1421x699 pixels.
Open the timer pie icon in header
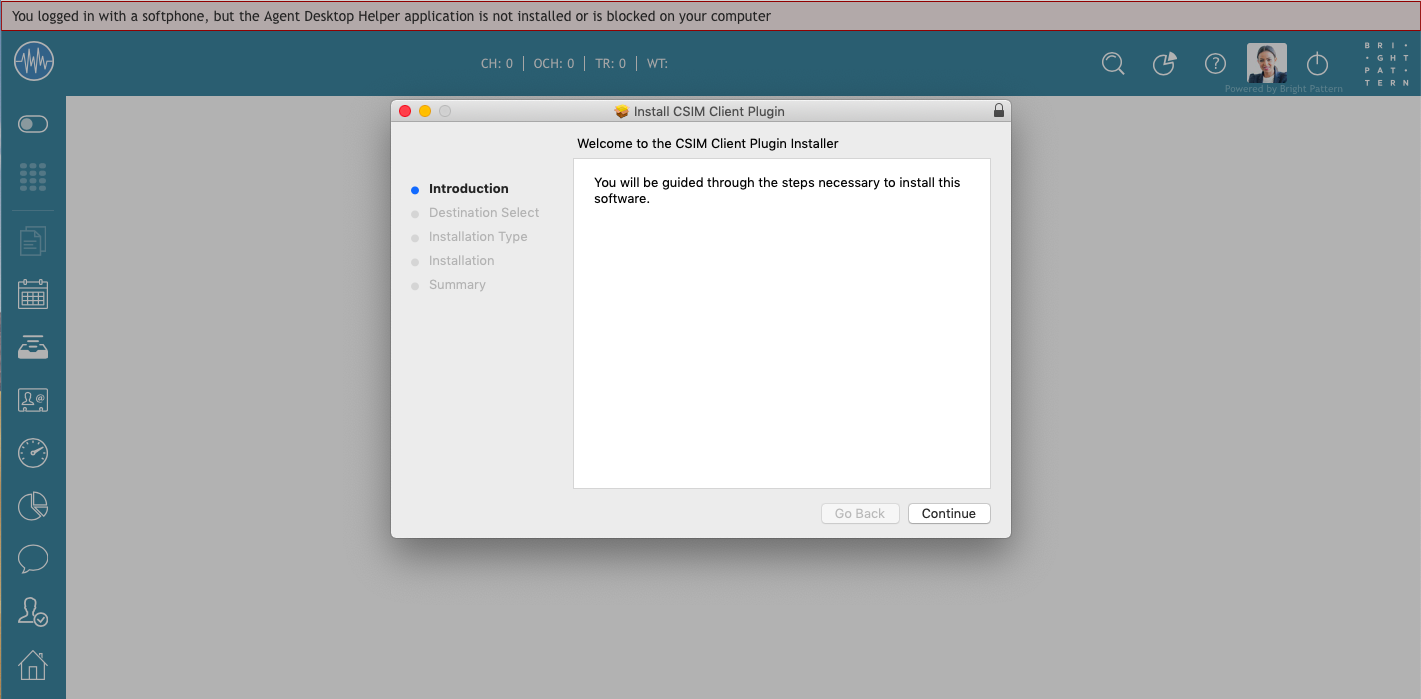point(1164,64)
